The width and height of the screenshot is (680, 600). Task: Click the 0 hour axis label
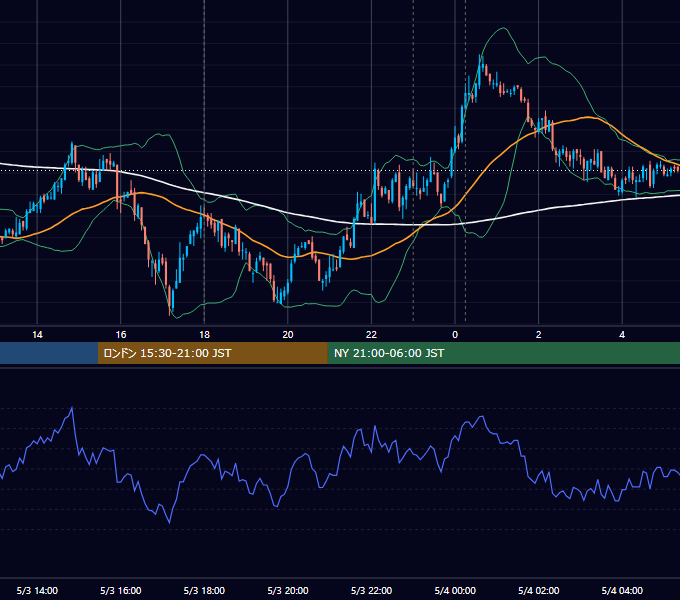tap(455, 335)
